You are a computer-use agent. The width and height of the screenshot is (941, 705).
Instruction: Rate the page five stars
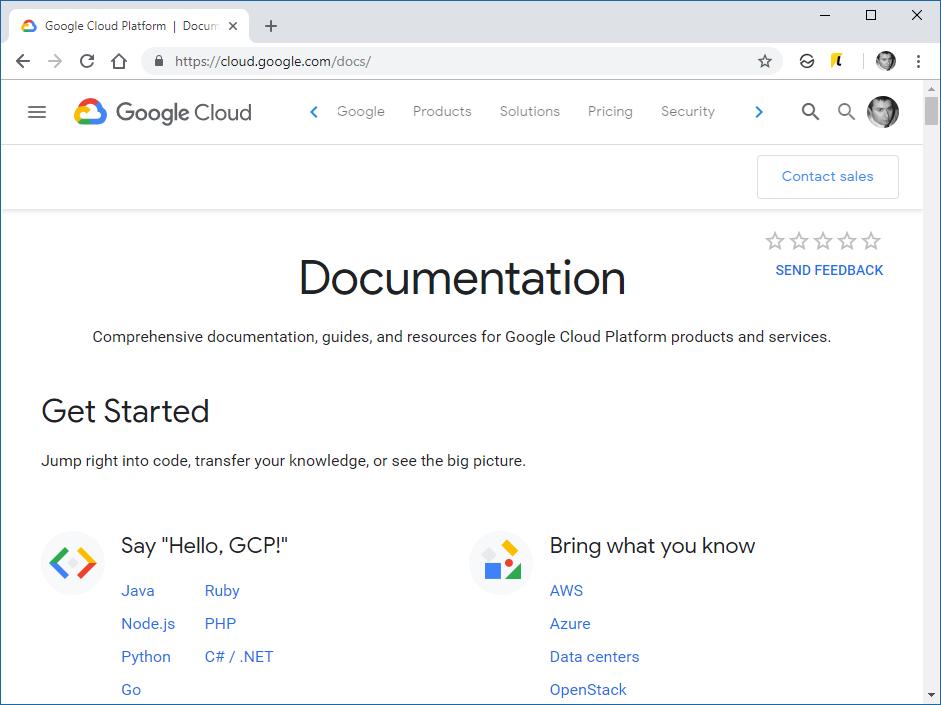click(x=871, y=241)
